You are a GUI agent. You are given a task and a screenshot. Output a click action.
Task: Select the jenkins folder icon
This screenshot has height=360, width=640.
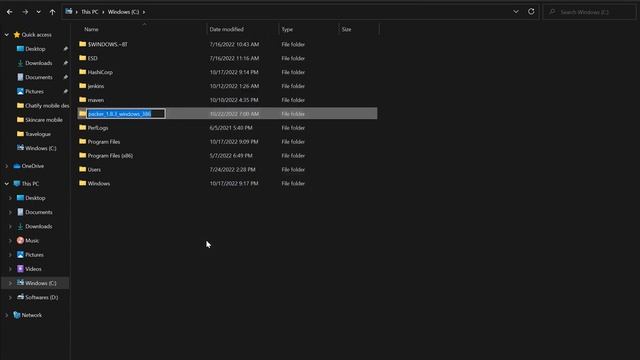point(82,86)
